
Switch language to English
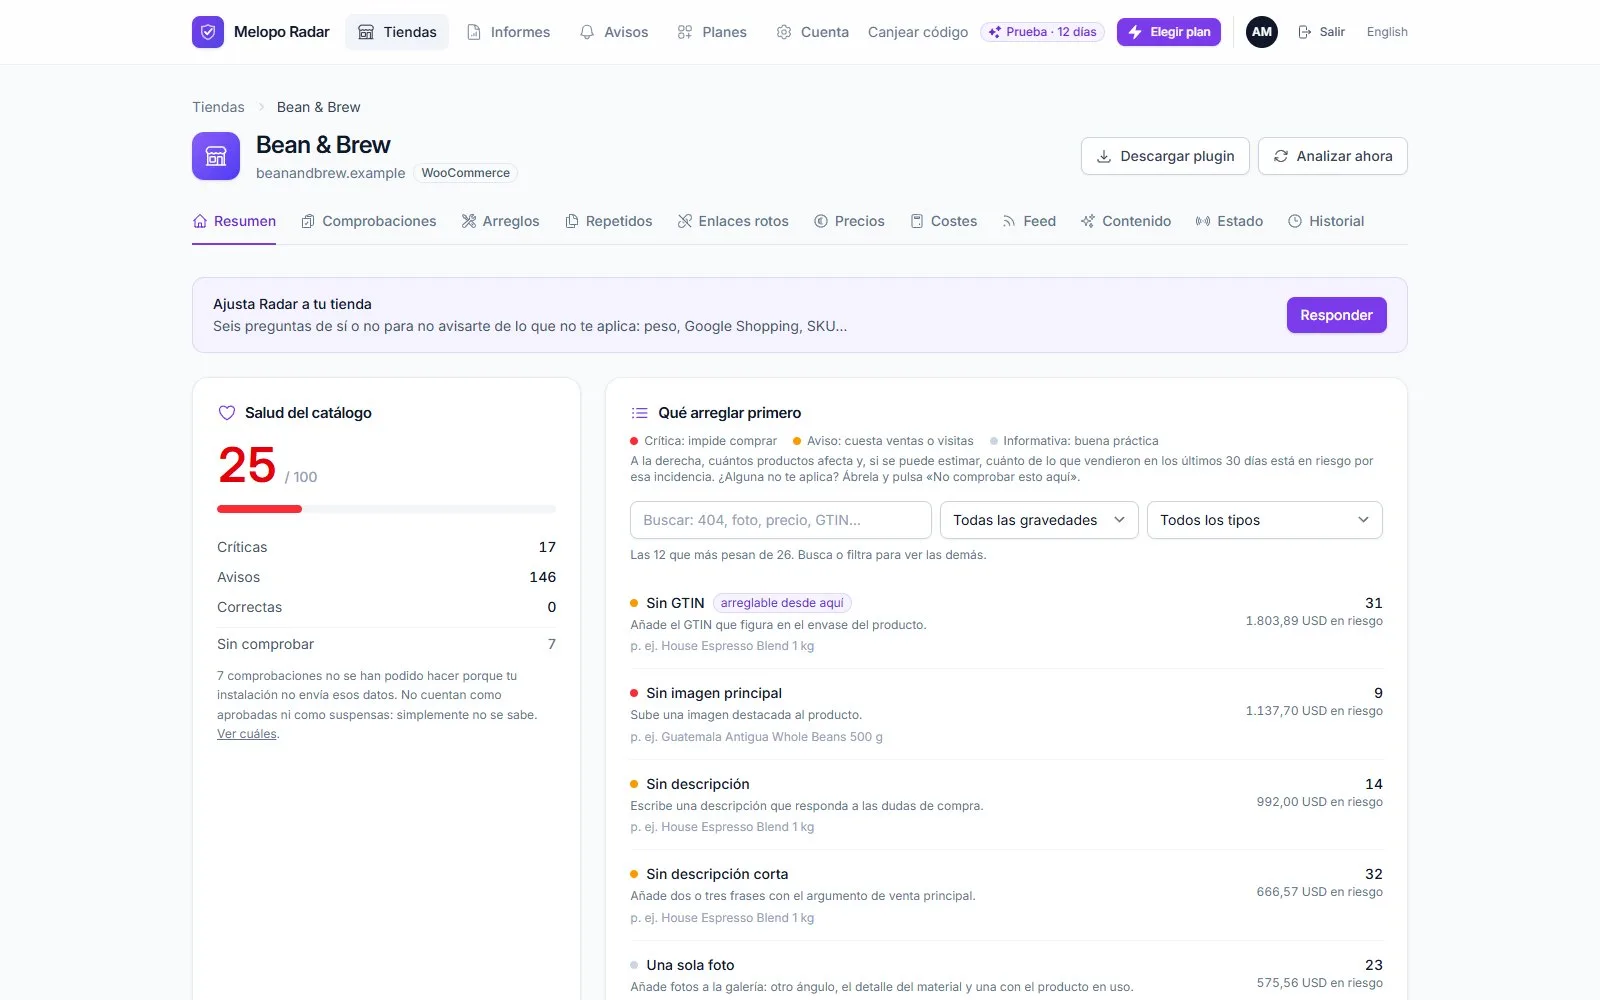pos(1387,32)
